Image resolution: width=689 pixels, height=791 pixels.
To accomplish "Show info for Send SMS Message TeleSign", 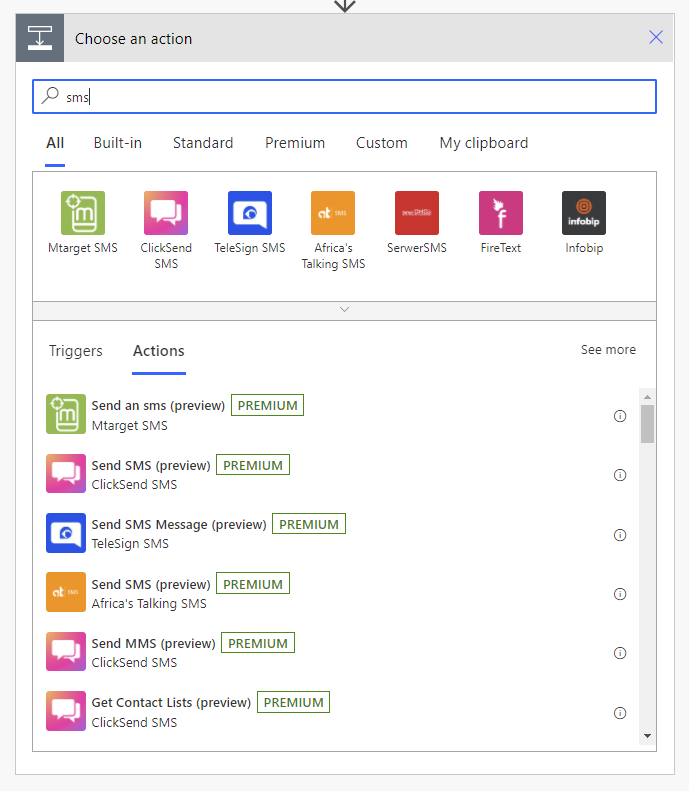I will [620, 535].
